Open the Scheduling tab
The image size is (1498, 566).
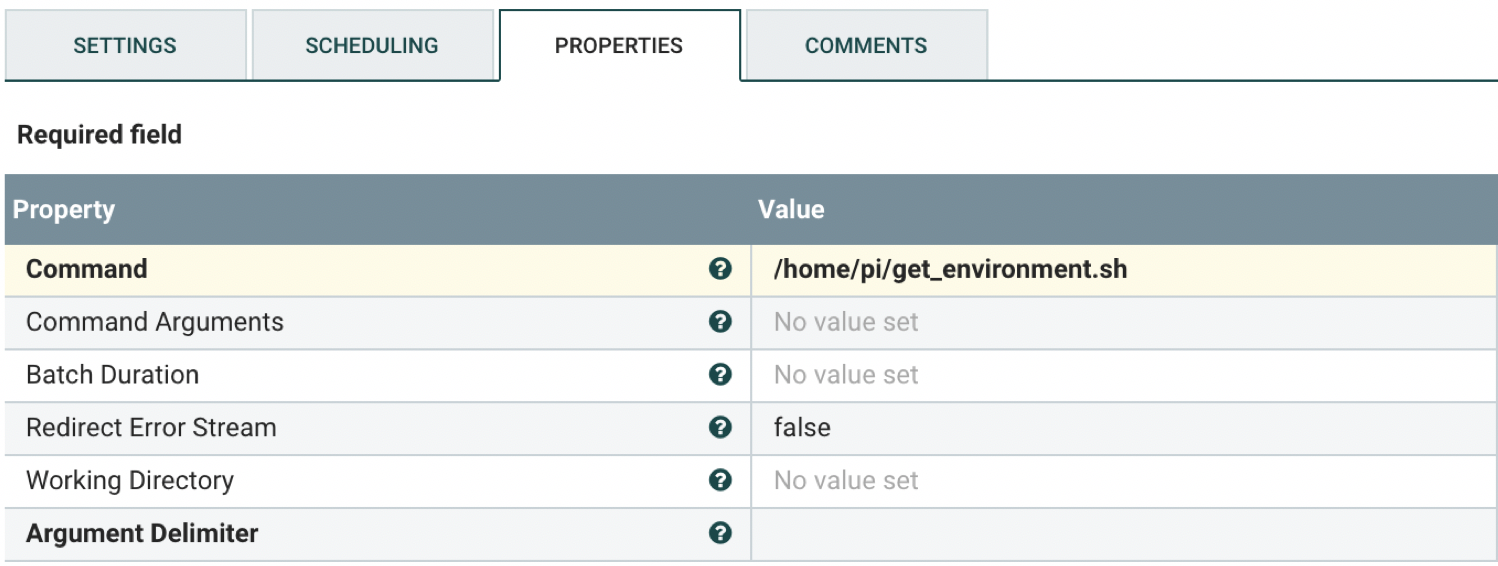[x=372, y=46]
